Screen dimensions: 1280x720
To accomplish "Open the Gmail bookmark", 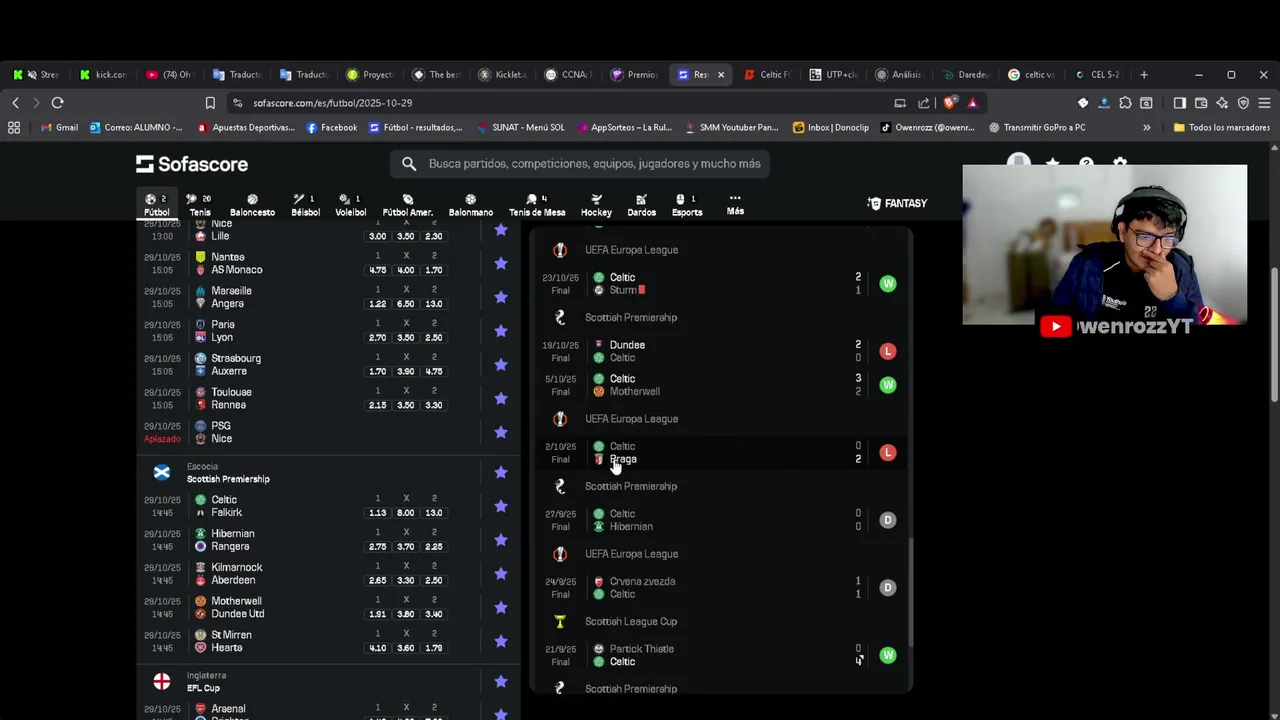I will tap(59, 128).
